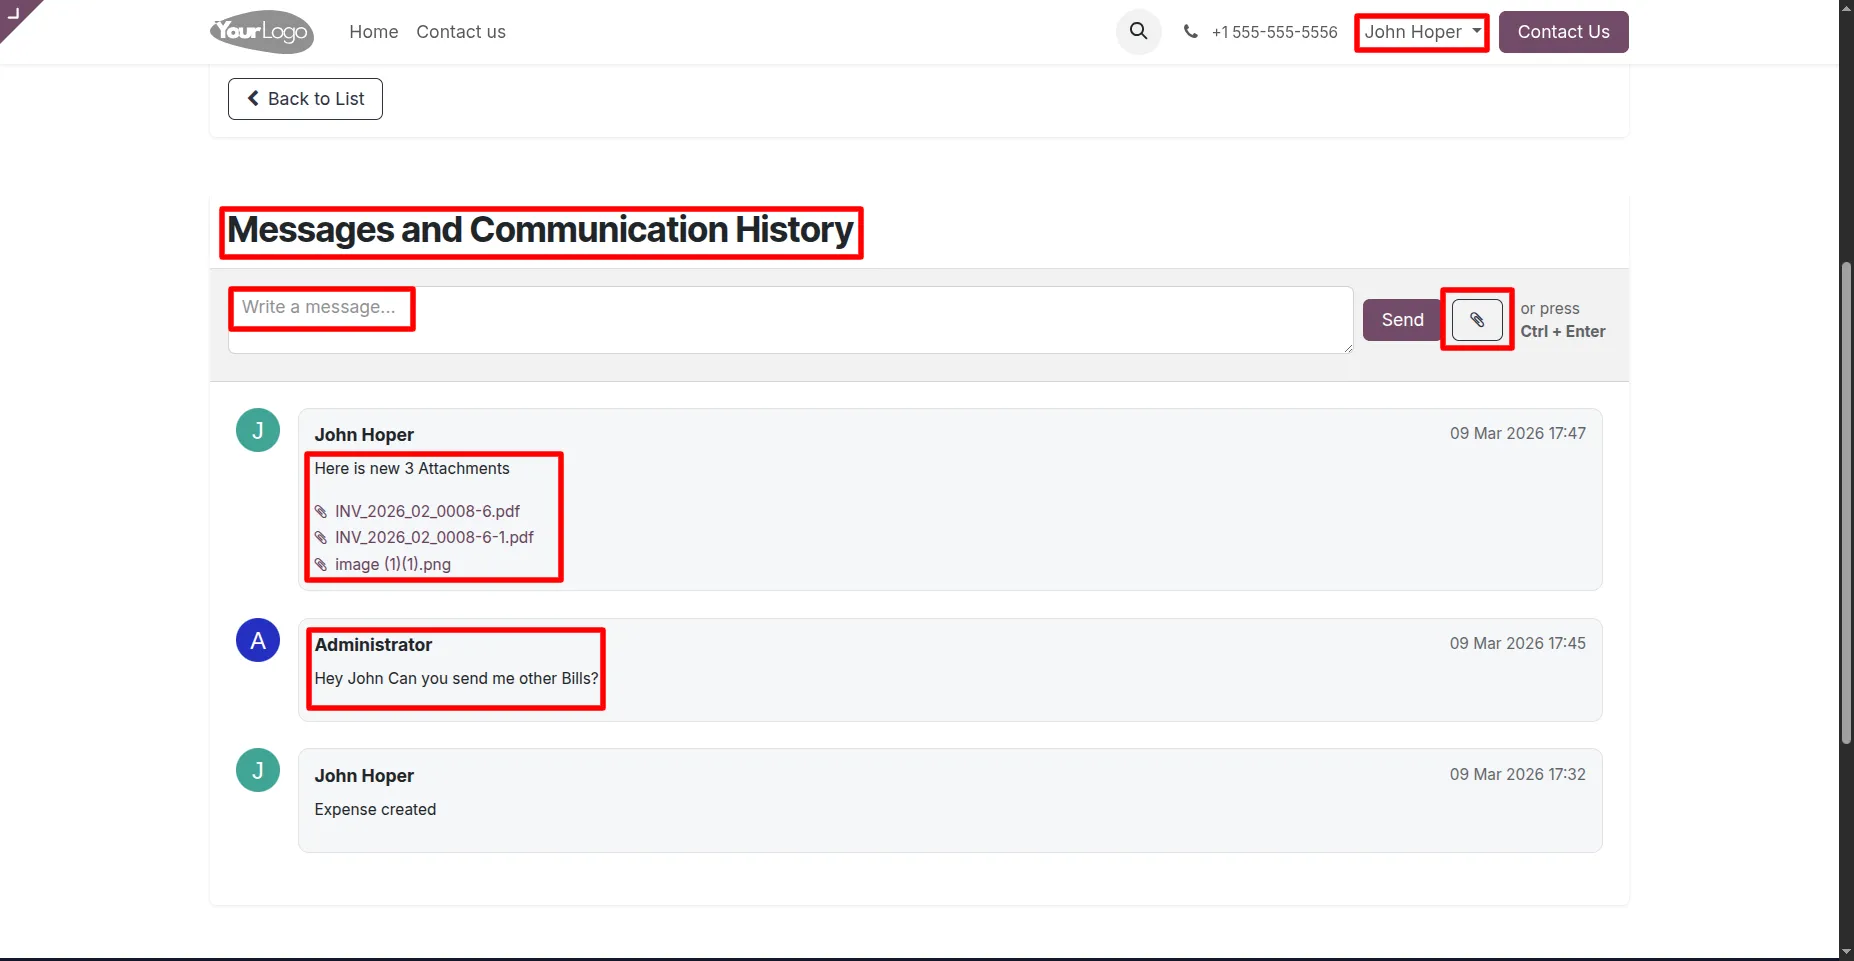This screenshot has width=1854, height=961.
Task: Click the phone icon beside the number
Action: coord(1190,32)
